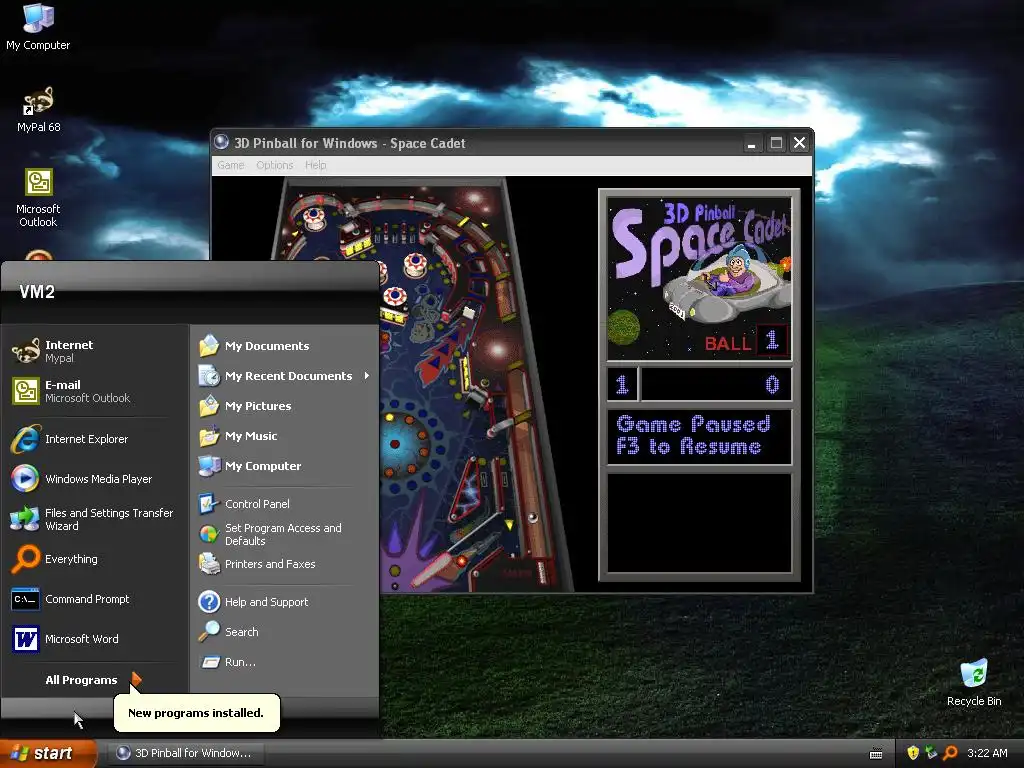Open My Documents in the Start menu

tap(285, 345)
